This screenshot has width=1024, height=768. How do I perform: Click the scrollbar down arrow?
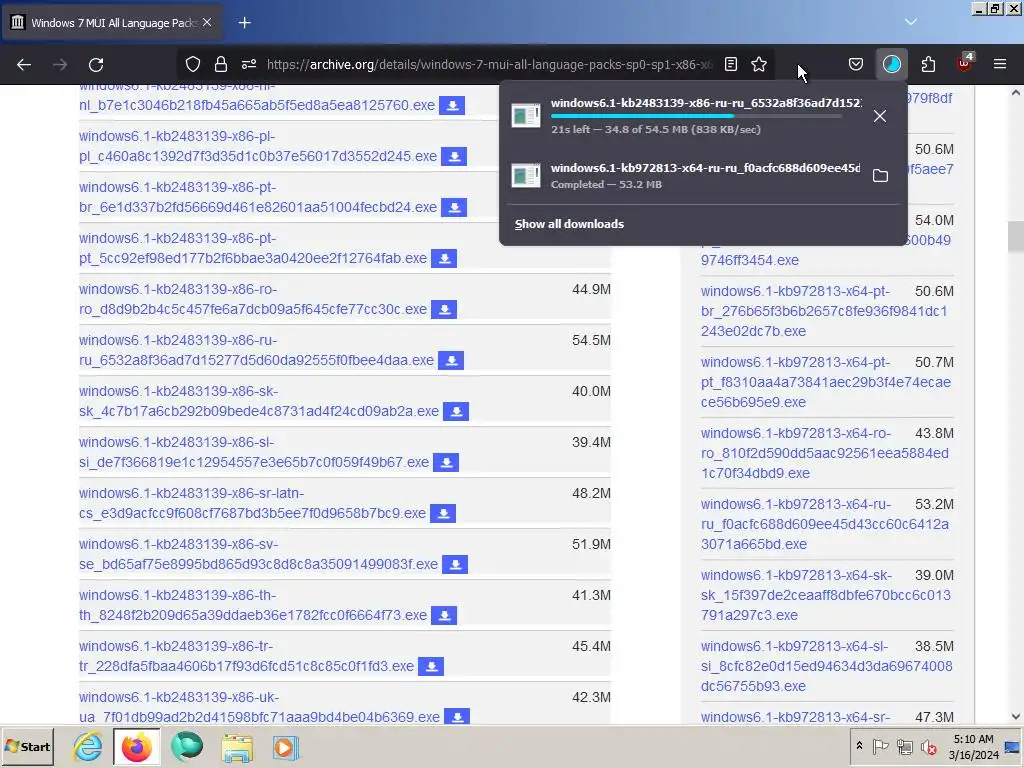click(x=1016, y=716)
